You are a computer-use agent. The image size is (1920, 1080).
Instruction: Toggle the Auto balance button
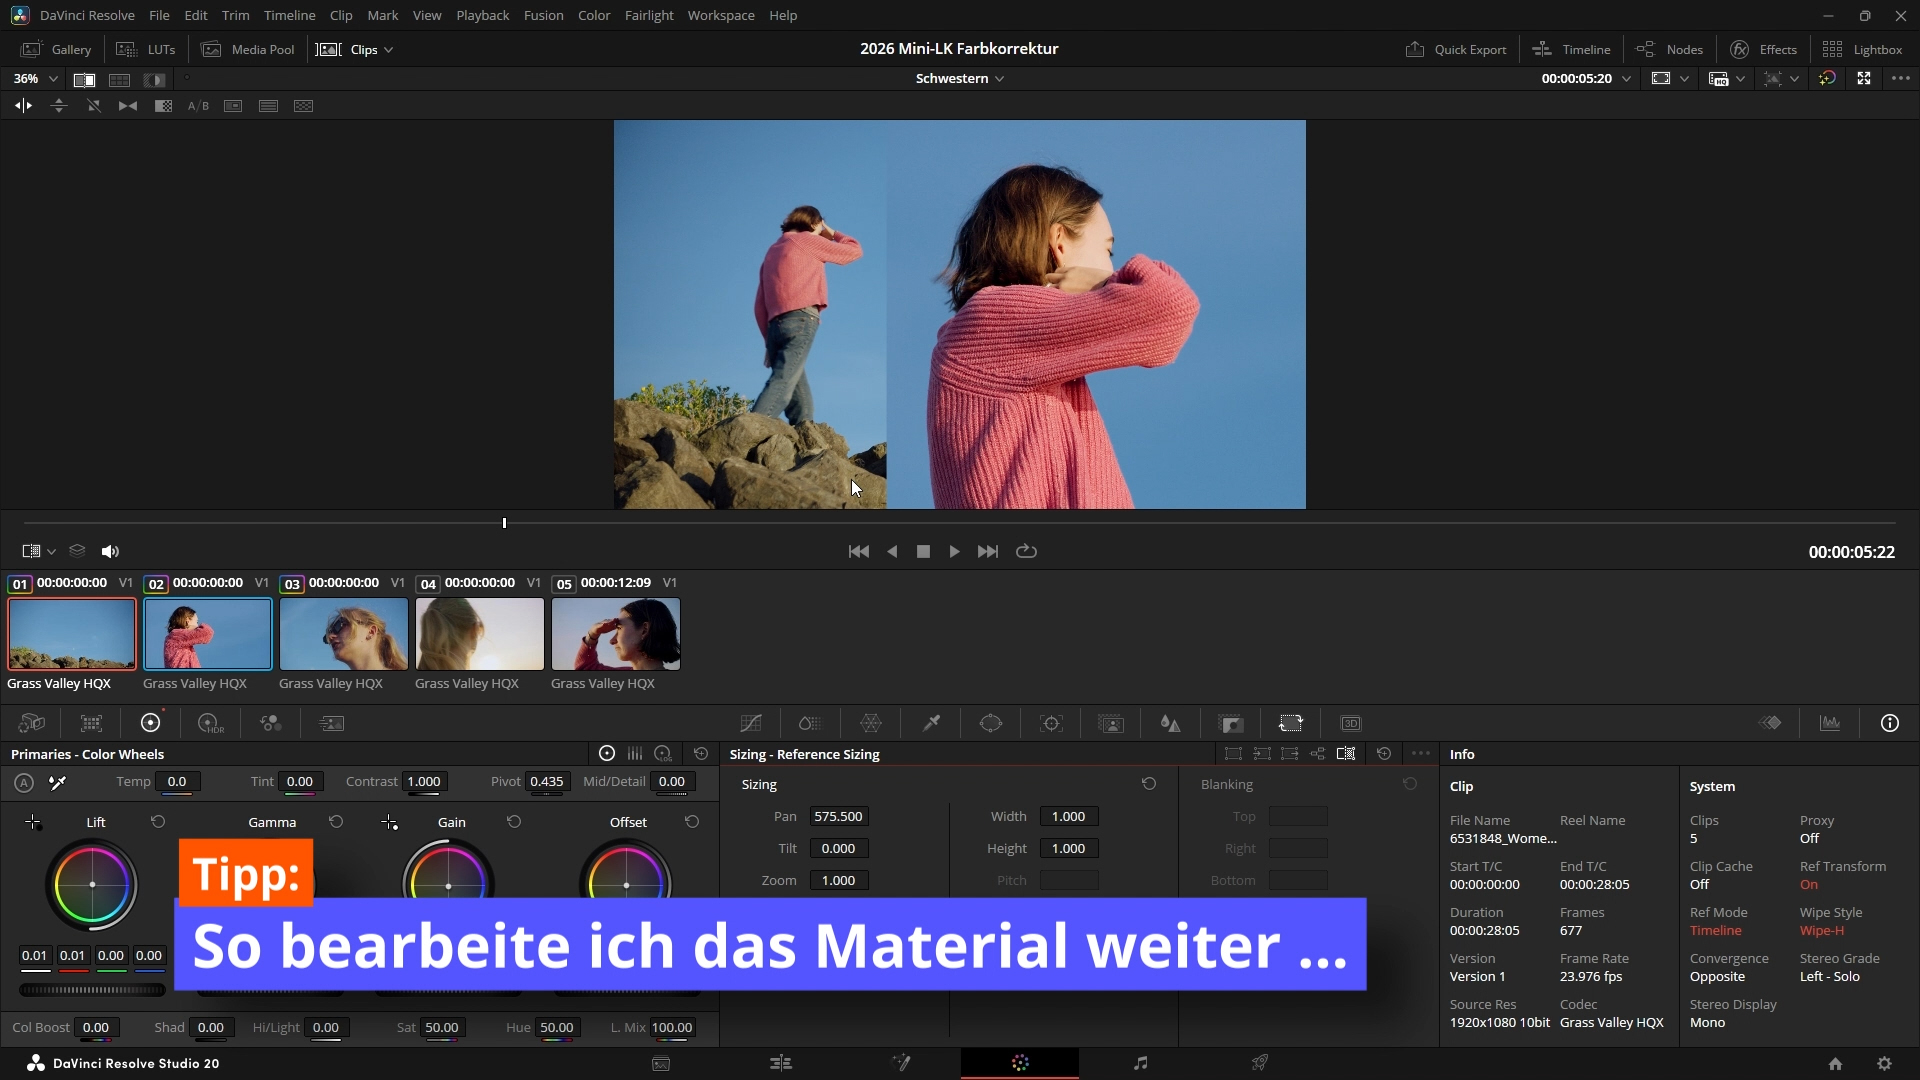(24, 782)
